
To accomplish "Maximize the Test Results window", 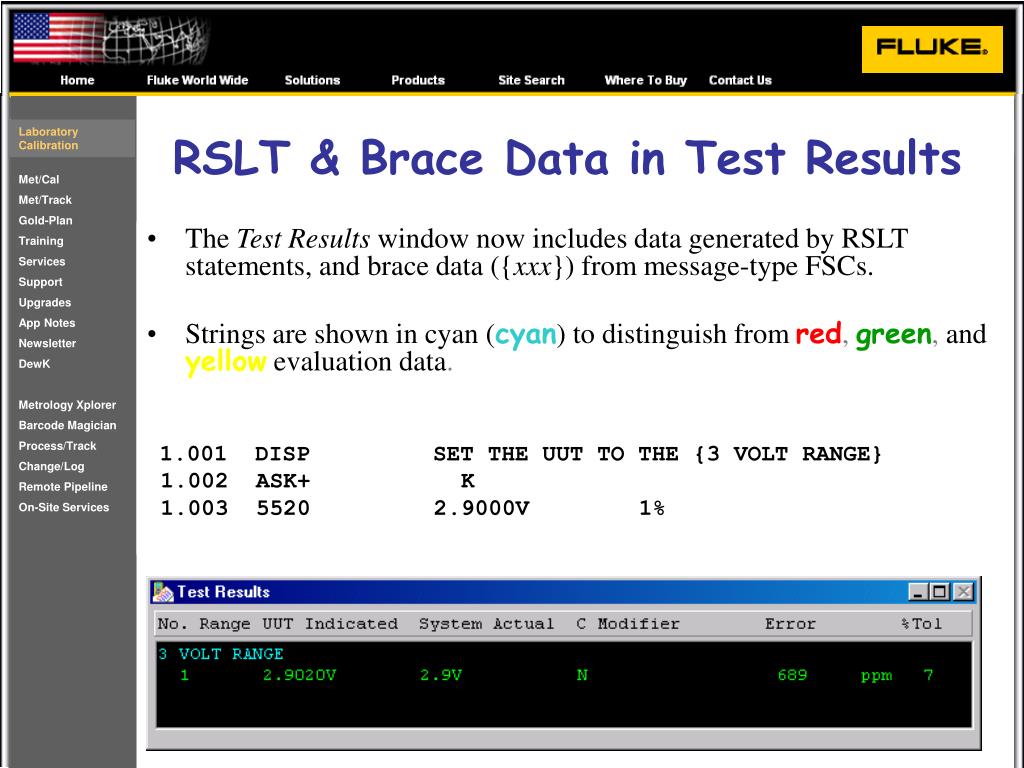I will 940,592.
